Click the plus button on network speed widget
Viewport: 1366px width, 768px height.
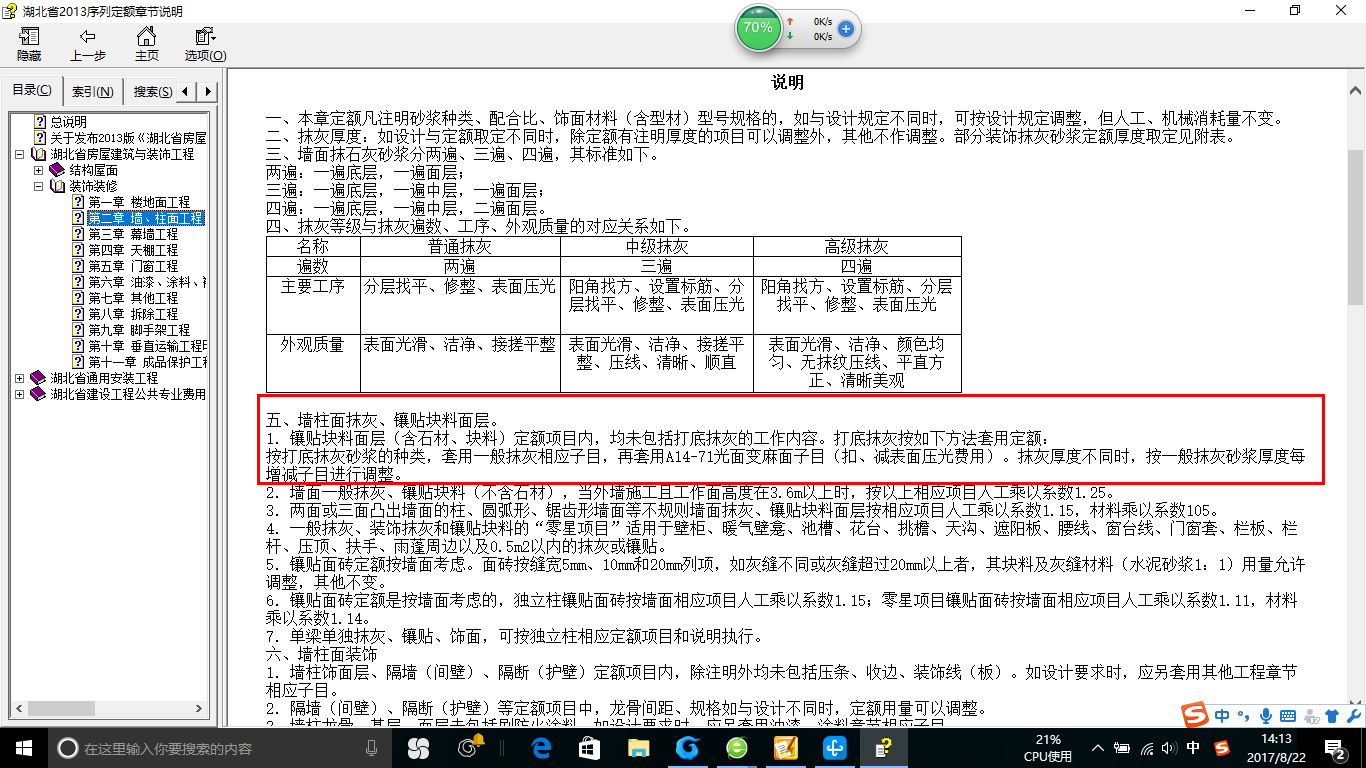pyautogui.click(x=845, y=29)
